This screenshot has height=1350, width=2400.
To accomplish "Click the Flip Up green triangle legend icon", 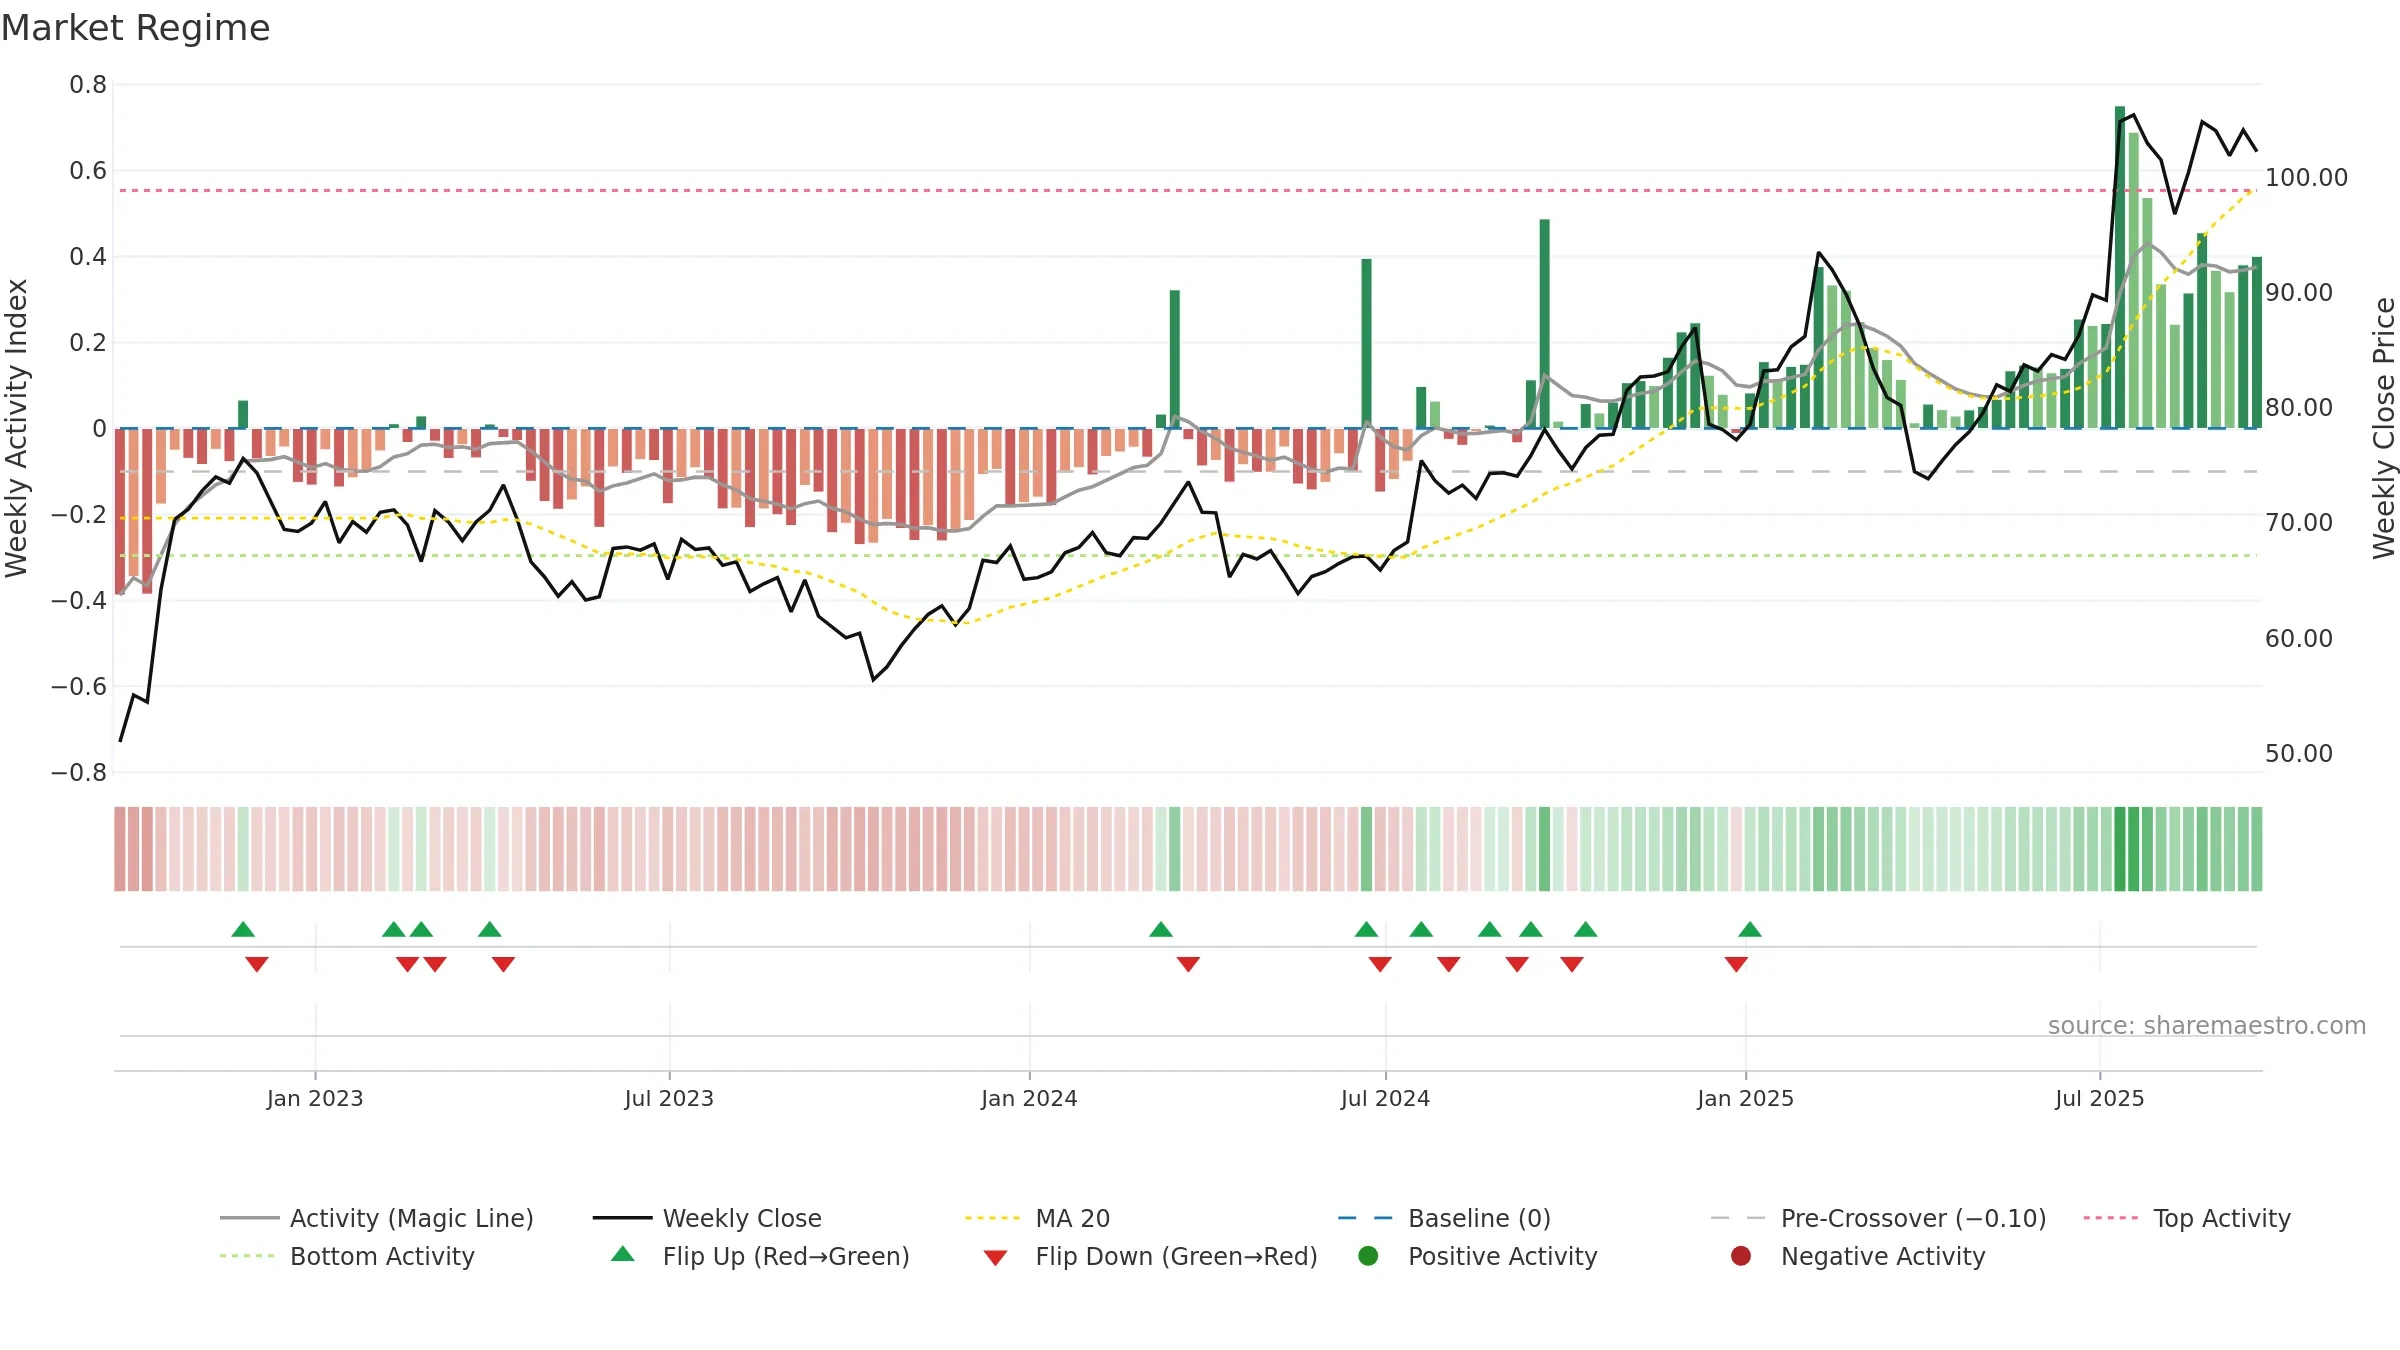I will coord(622,1254).
